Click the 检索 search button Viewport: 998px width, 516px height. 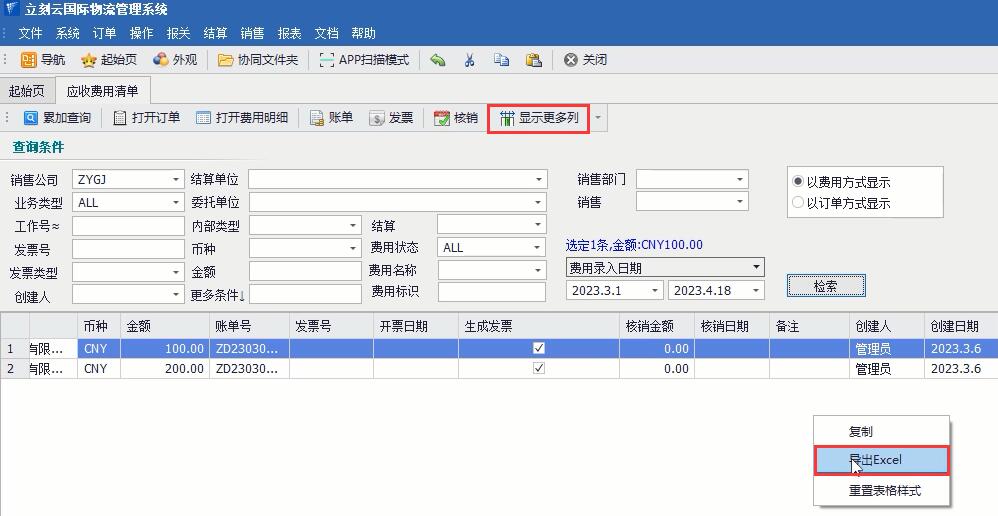point(825,286)
